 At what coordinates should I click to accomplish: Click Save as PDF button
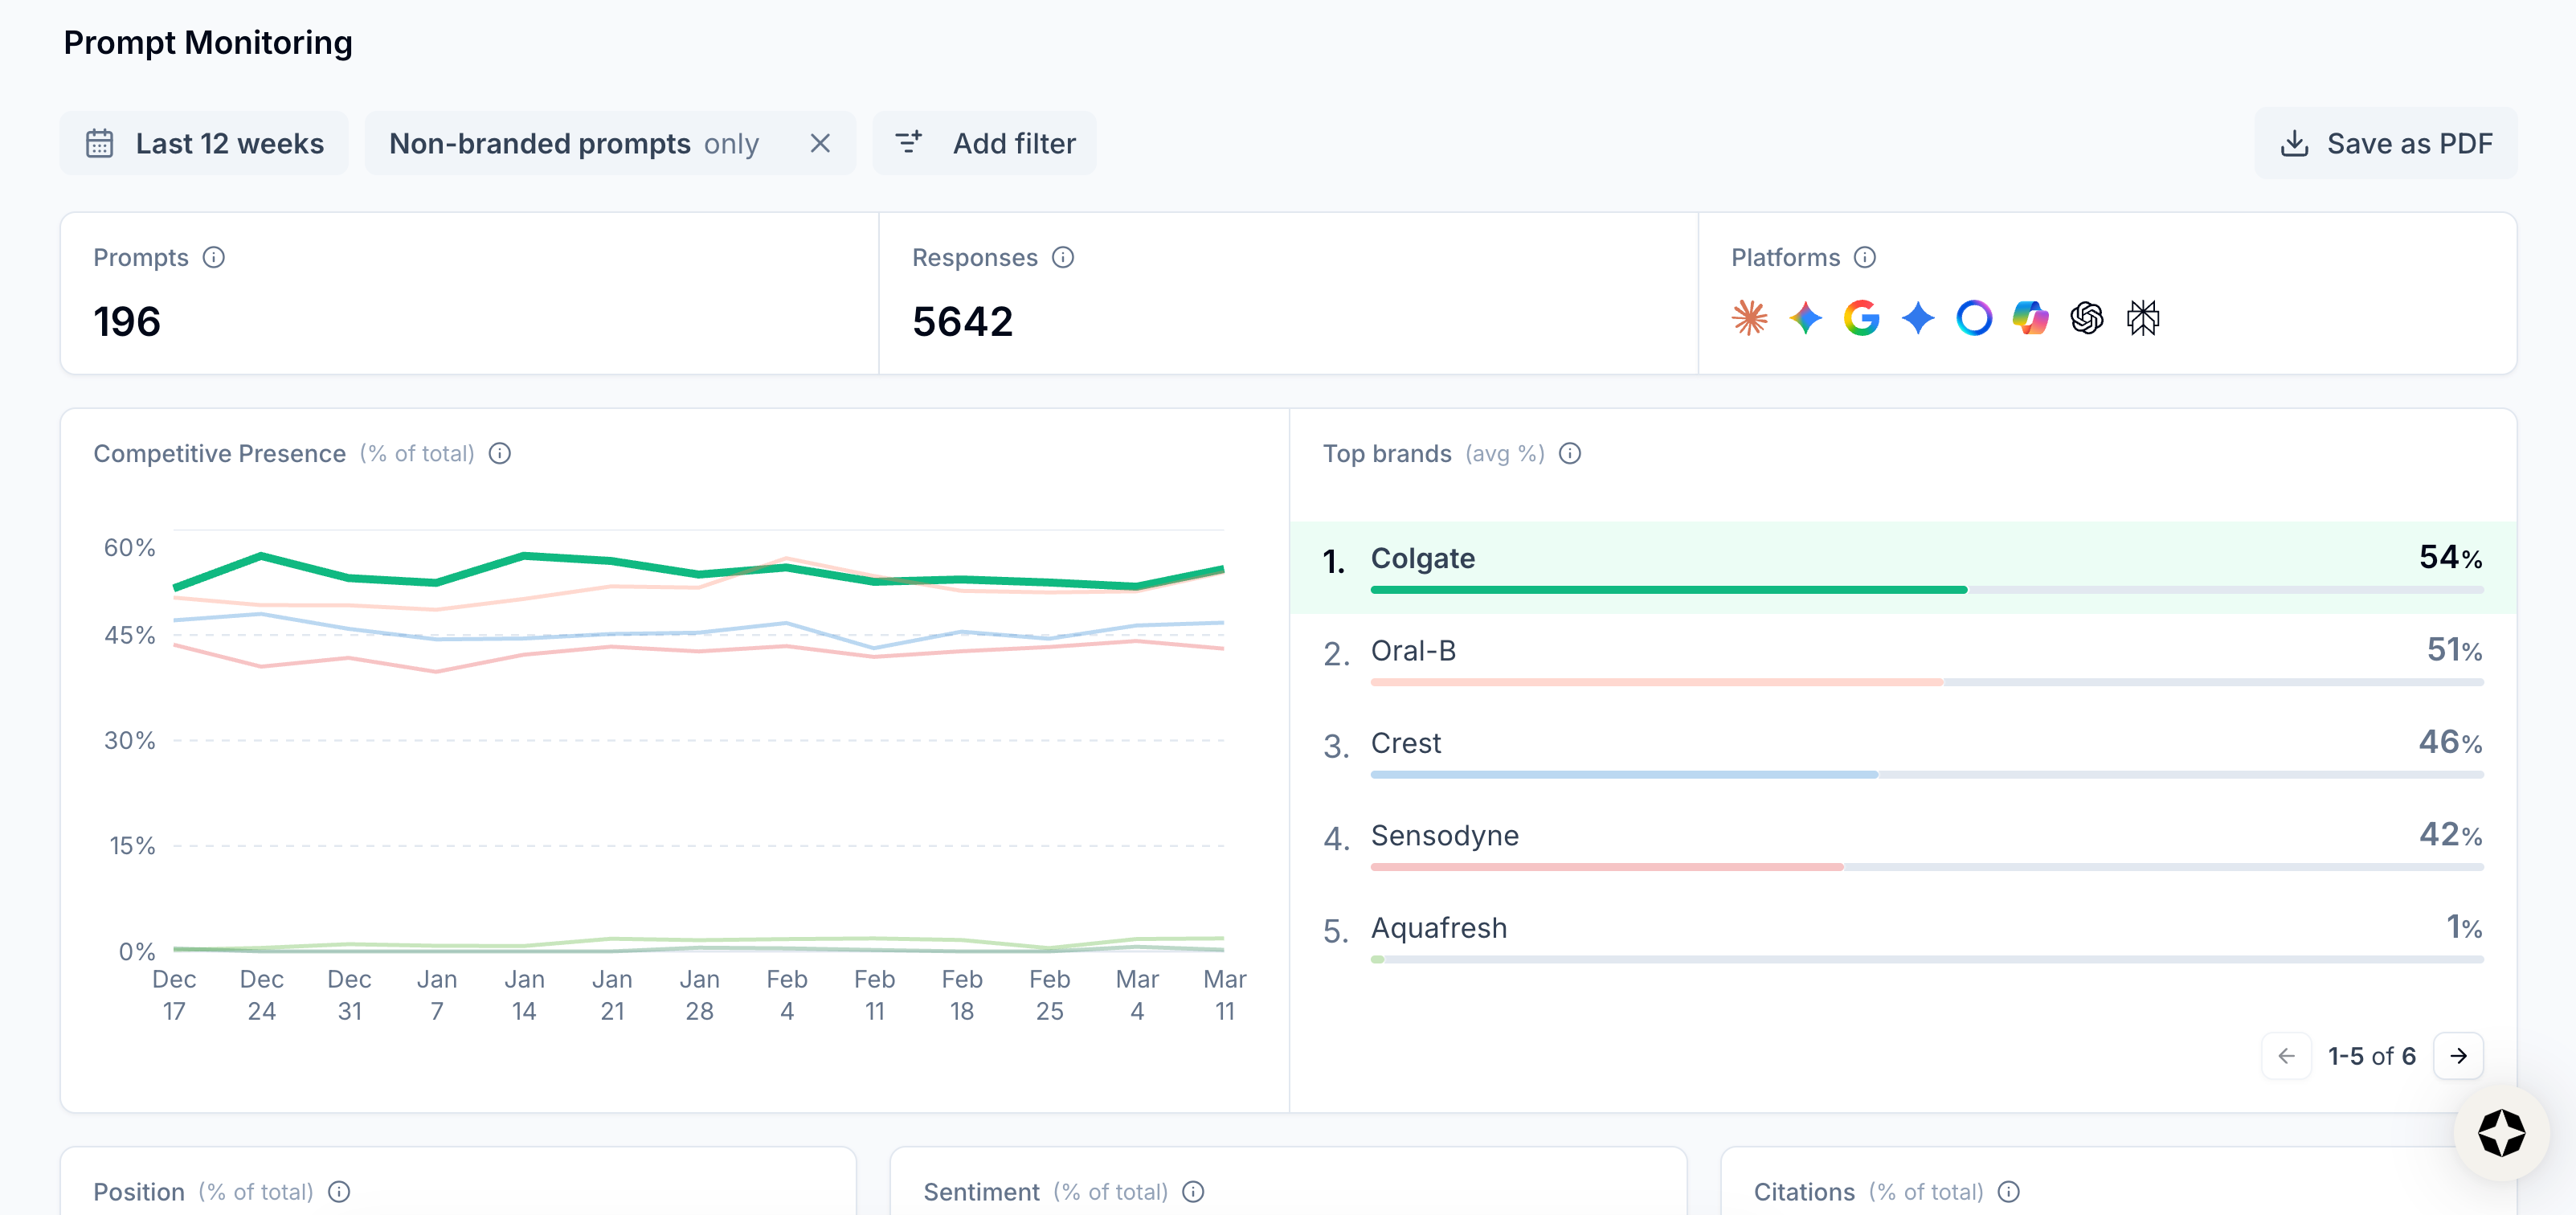(x=2386, y=143)
